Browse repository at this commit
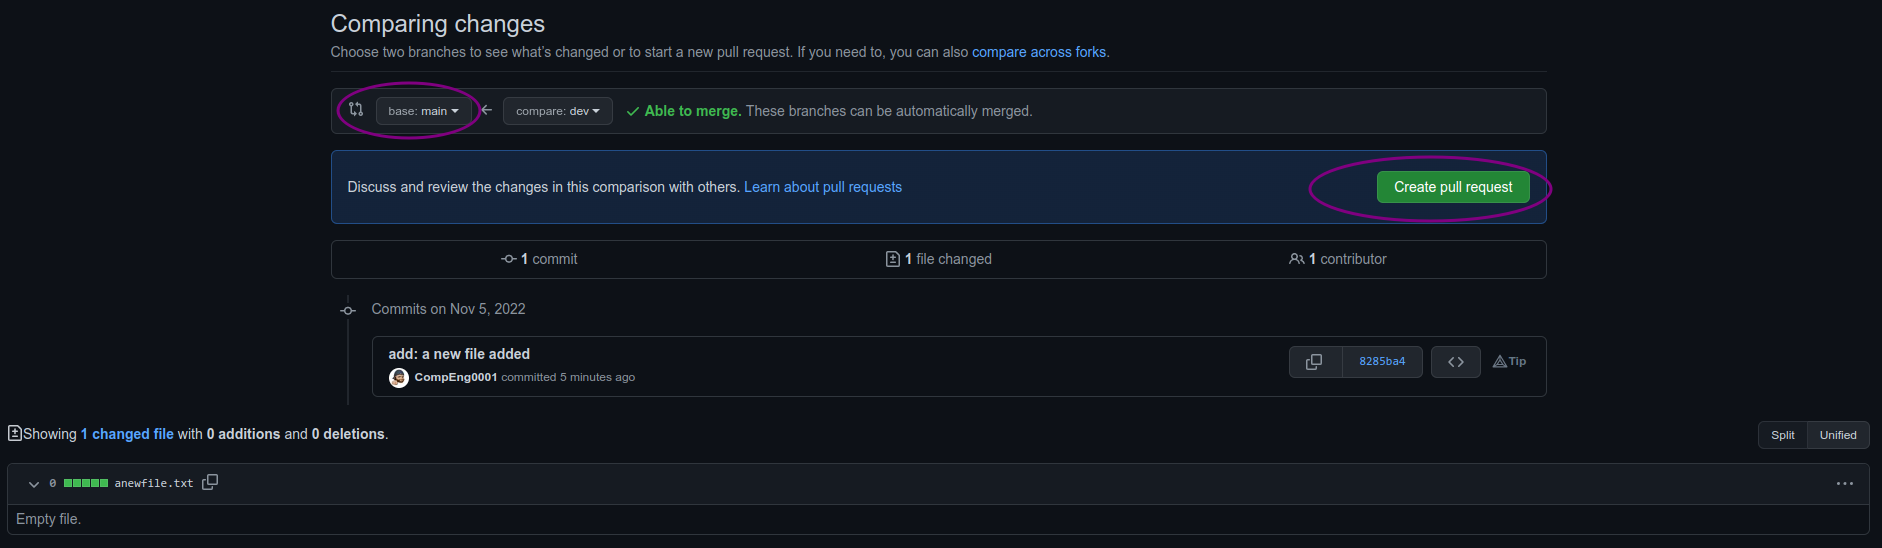1882x548 pixels. coord(1455,362)
